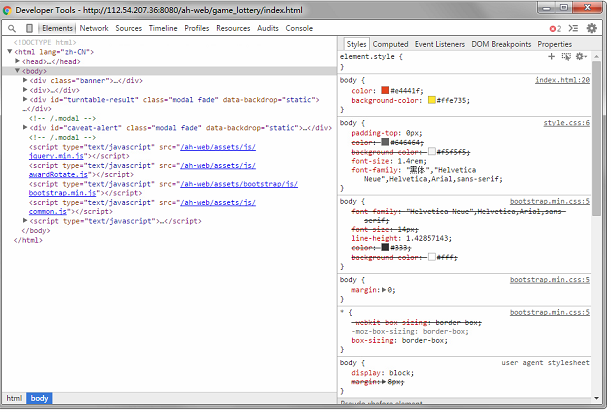This screenshot has width=611, height=412.
Task: Click the Chrome icon in title bar
Action: point(7,10)
